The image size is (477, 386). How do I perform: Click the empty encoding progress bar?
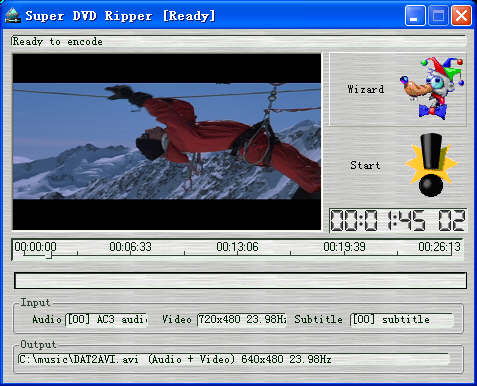point(240,281)
